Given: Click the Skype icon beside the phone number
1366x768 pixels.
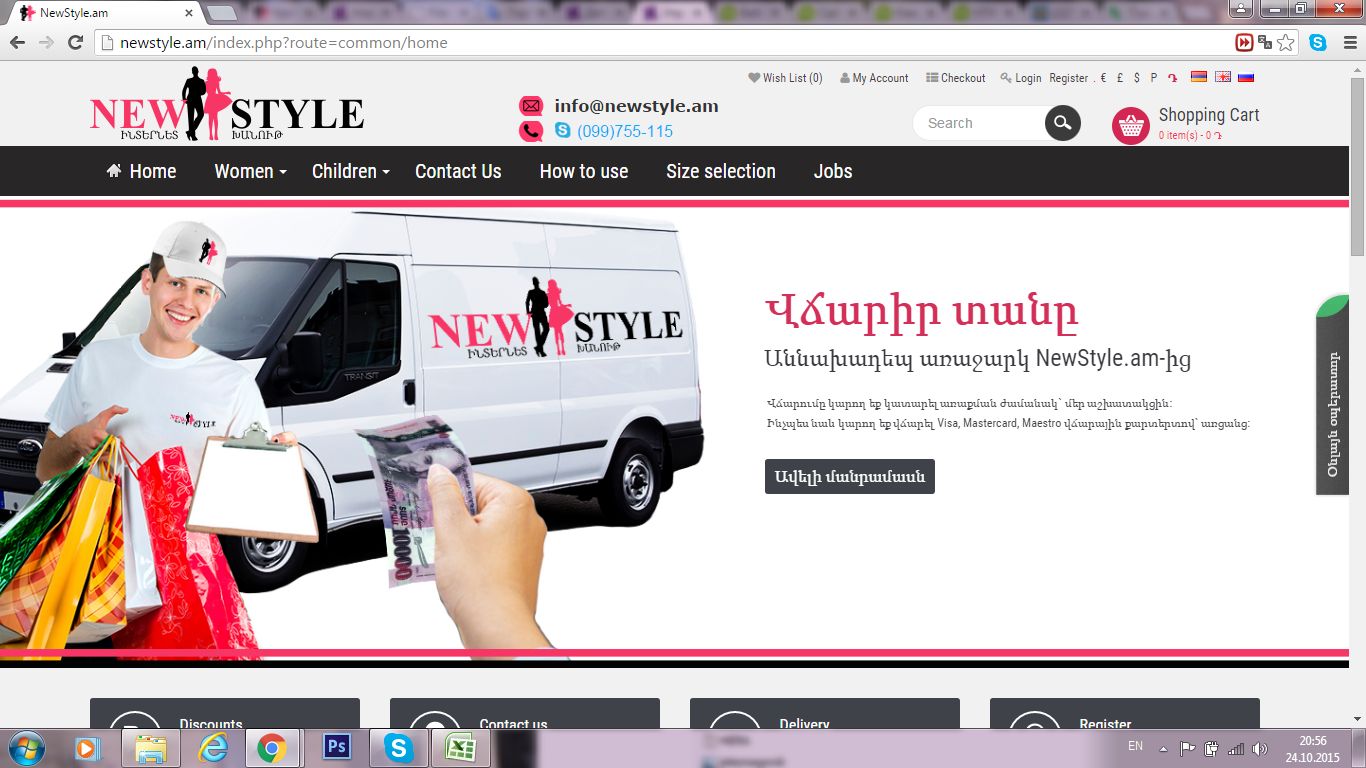Looking at the screenshot, I should click(563, 131).
